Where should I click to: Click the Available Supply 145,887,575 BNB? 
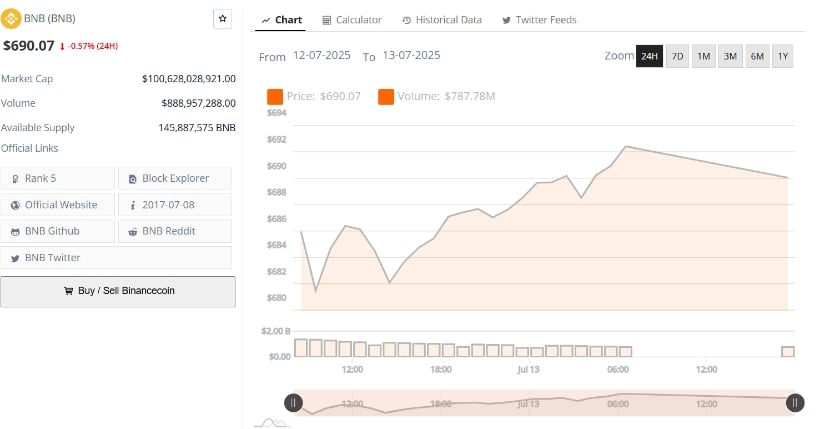pyautogui.click(x=197, y=127)
